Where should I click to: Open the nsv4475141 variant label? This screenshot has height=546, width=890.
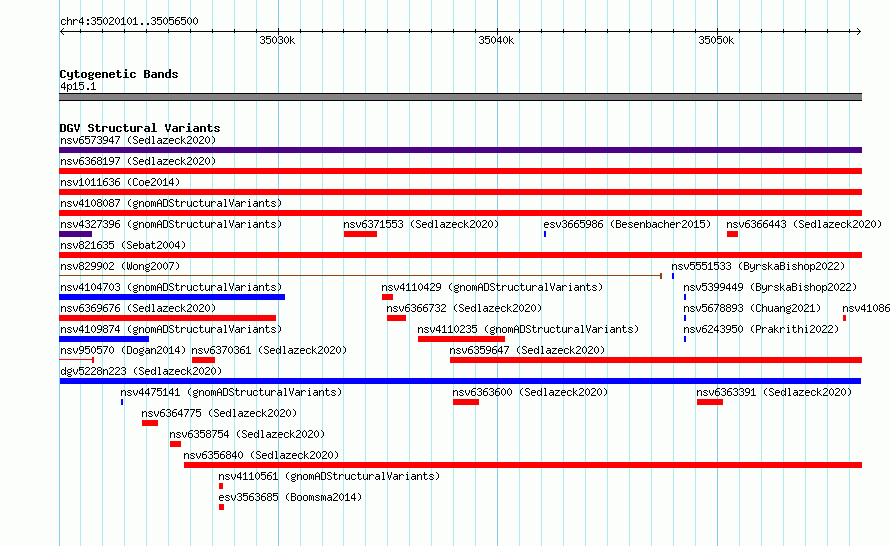(231, 392)
